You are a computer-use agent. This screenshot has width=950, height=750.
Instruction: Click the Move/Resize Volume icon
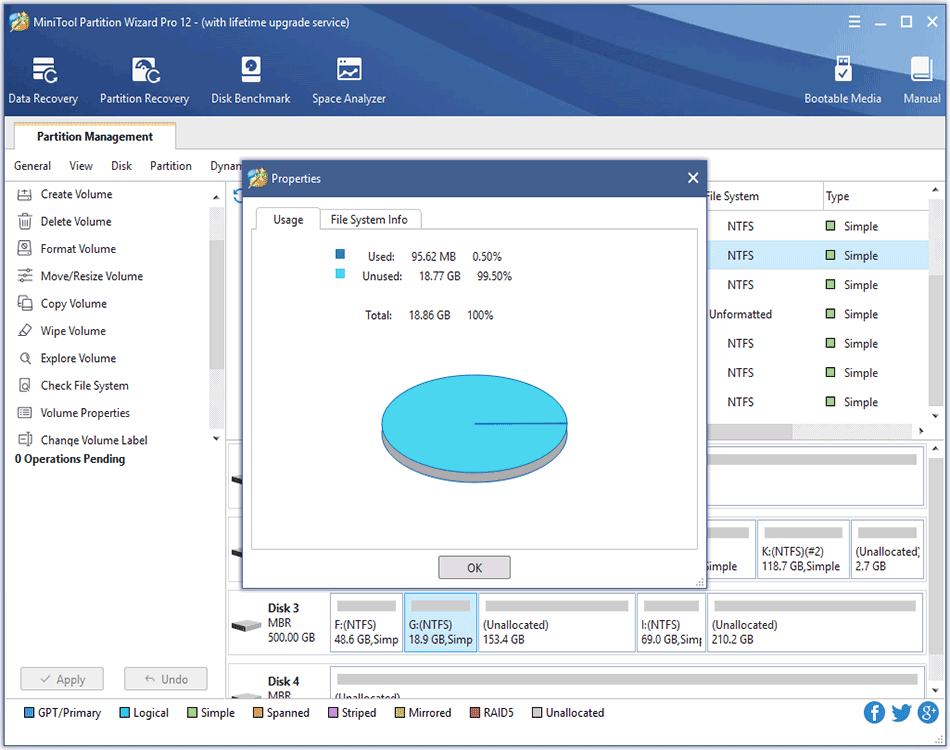[24, 276]
